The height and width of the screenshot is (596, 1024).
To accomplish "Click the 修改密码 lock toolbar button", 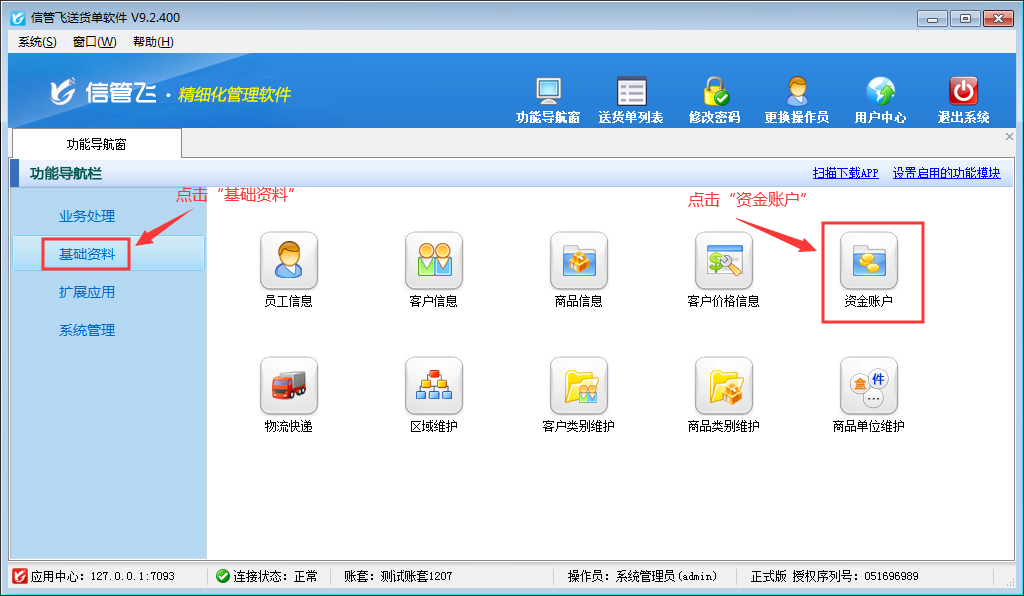I will (715, 100).
